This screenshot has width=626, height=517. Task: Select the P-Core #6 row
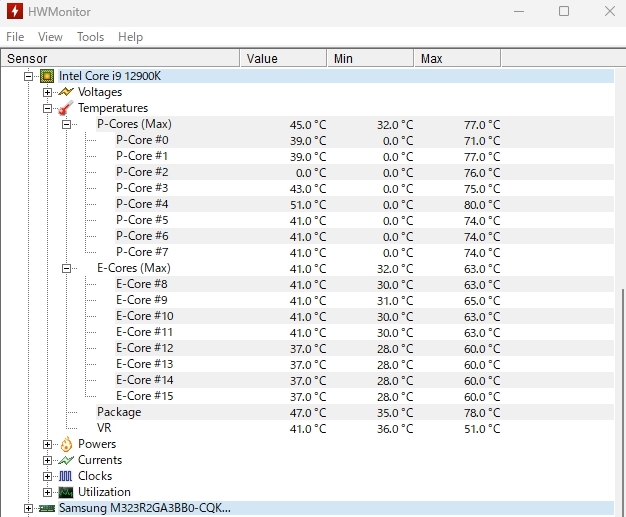coord(364,236)
